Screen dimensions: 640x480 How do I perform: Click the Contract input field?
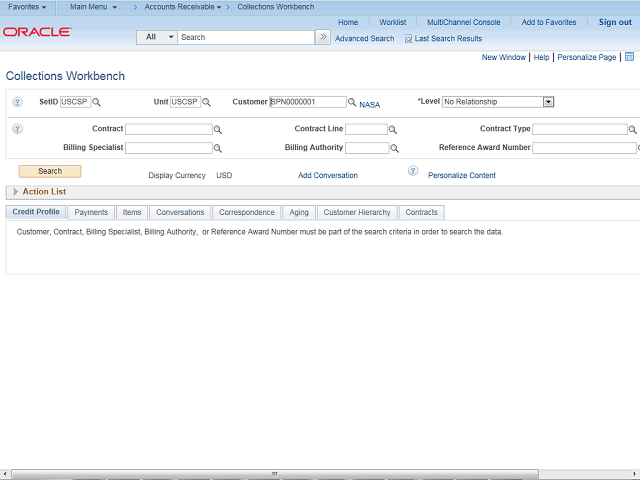pyautogui.click(x=169, y=129)
